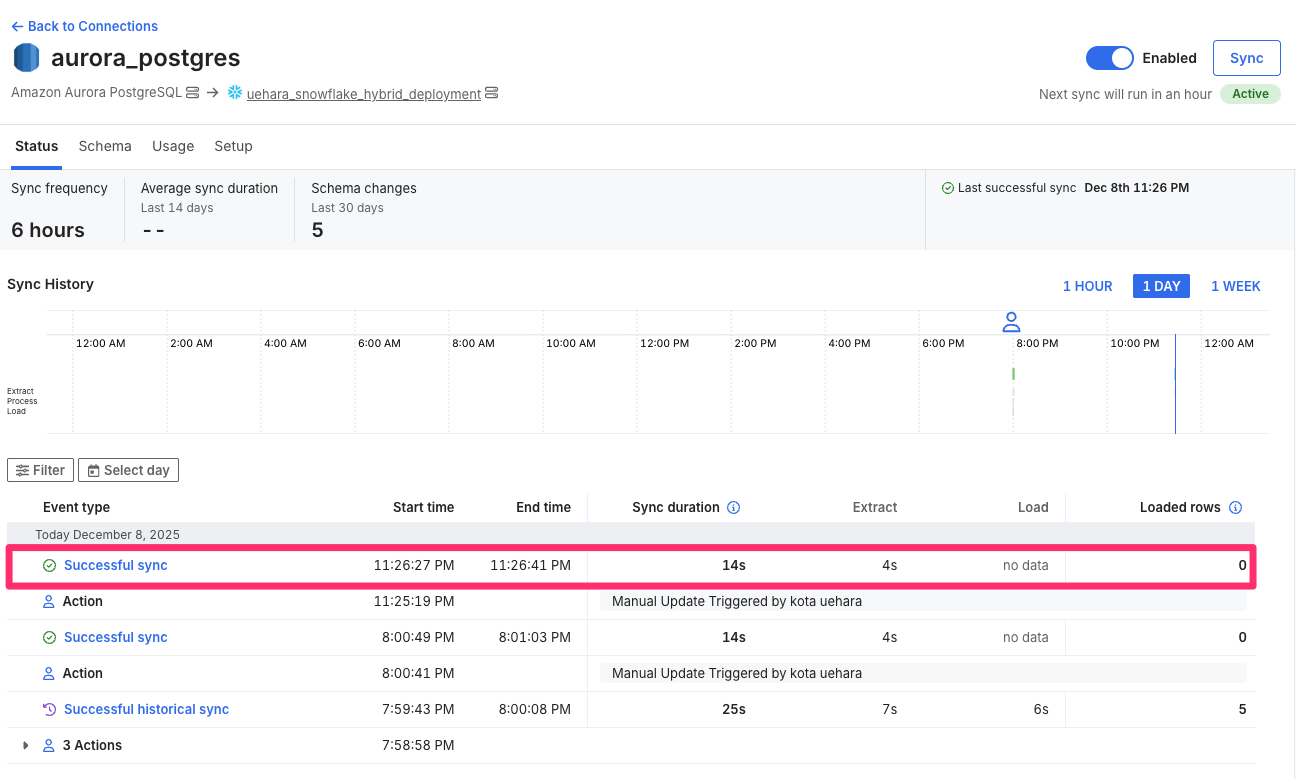Viewport: 1296px width, 779px height.
Task: Click the historical sync clock icon
Action: coord(49,709)
